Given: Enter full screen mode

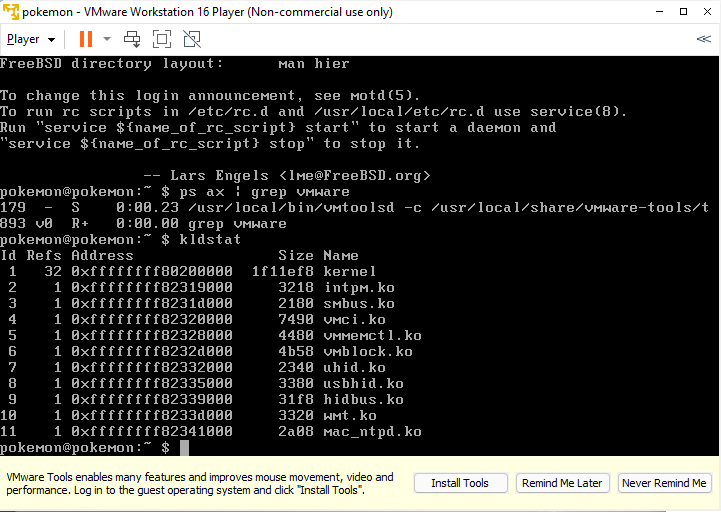Looking at the screenshot, I should coord(162,39).
